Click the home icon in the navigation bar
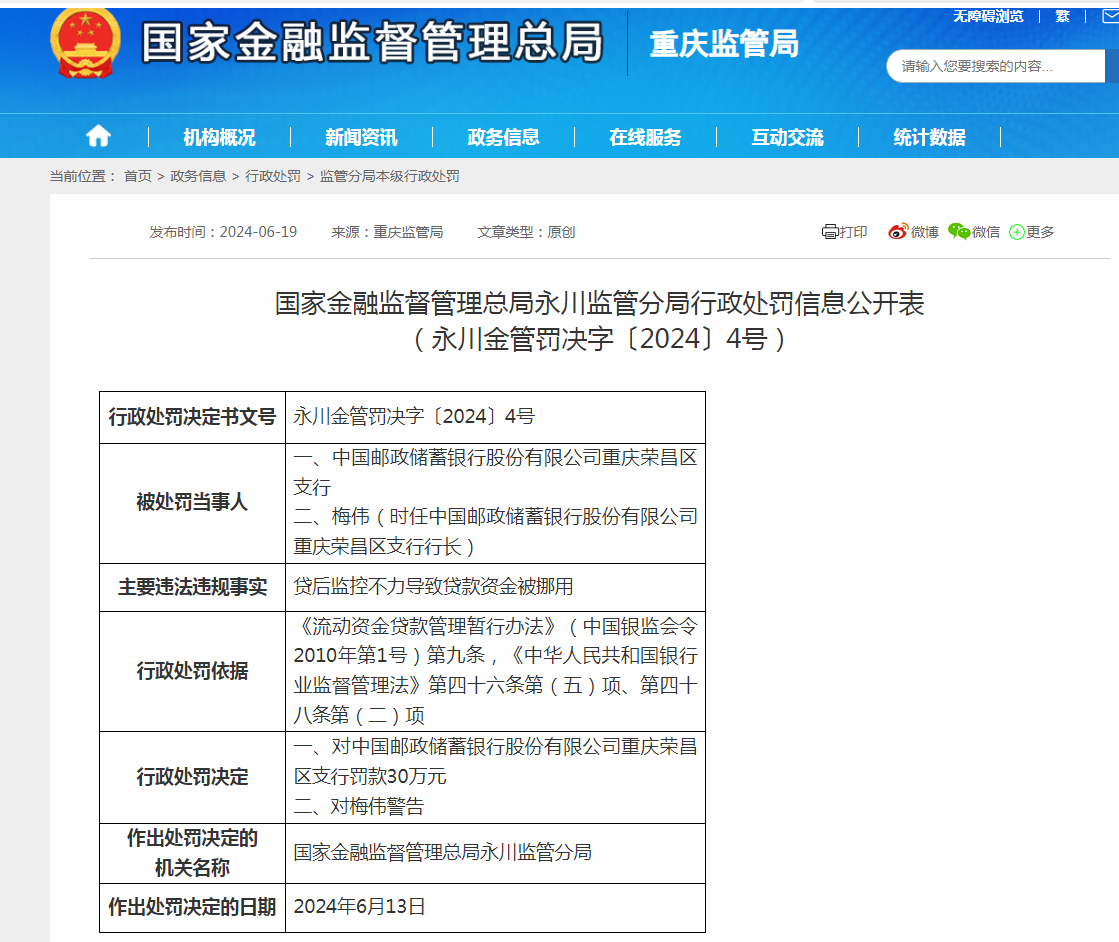 click(x=97, y=136)
